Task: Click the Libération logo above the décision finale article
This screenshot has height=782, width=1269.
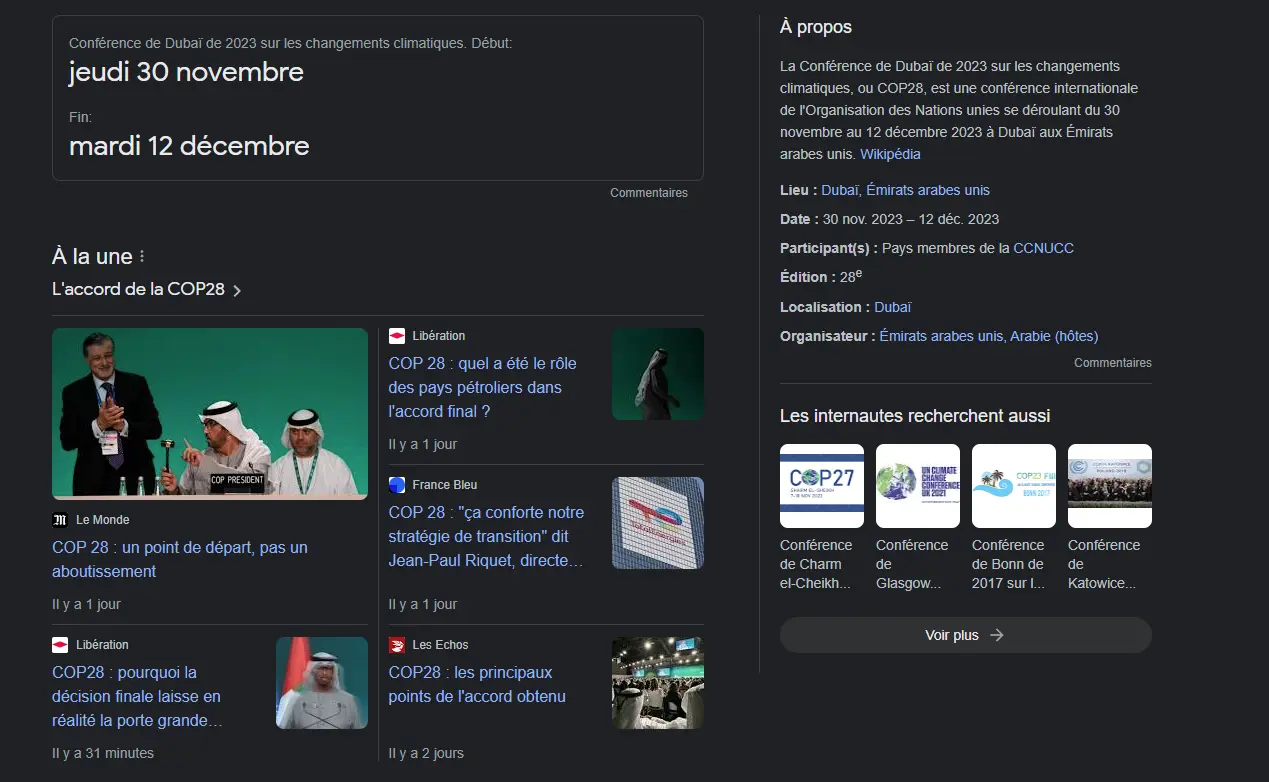Action: tap(60, 645)
